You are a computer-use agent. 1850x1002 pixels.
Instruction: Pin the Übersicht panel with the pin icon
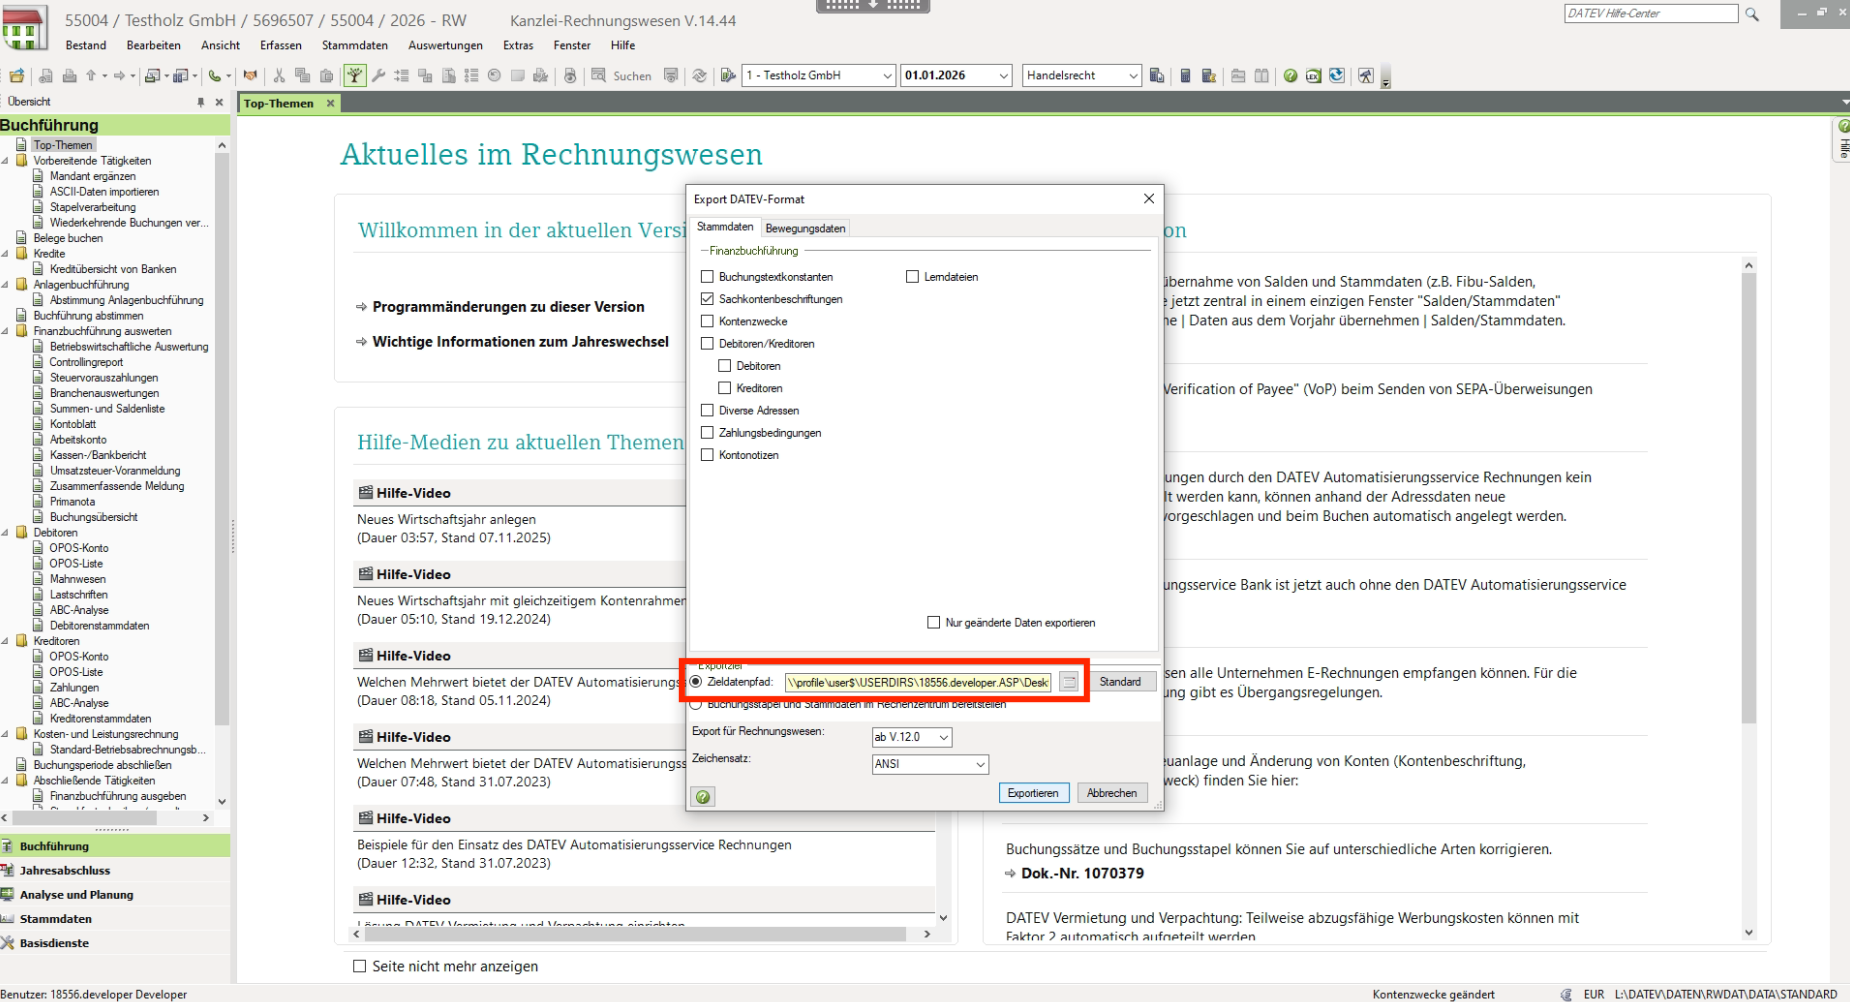click(201, 102)
